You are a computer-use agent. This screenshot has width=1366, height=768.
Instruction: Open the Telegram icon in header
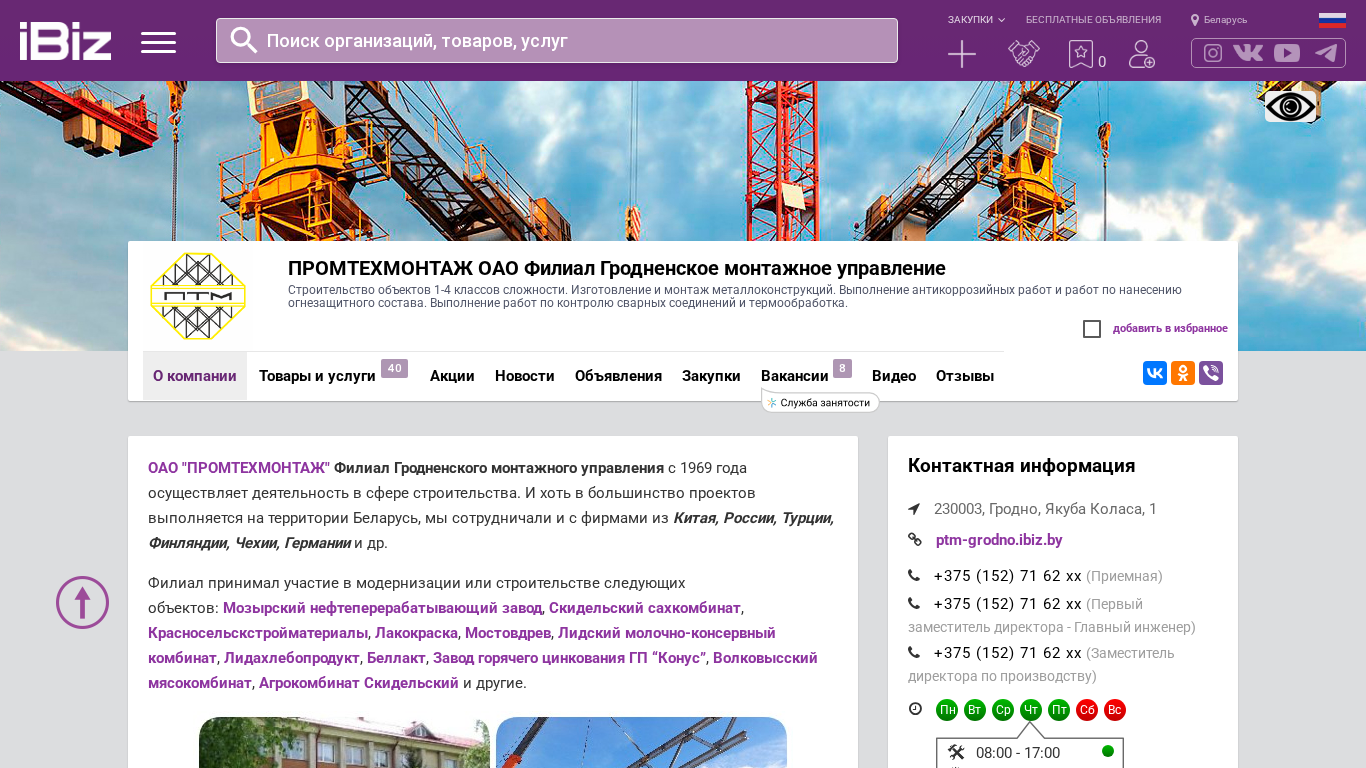(1326, 53)
